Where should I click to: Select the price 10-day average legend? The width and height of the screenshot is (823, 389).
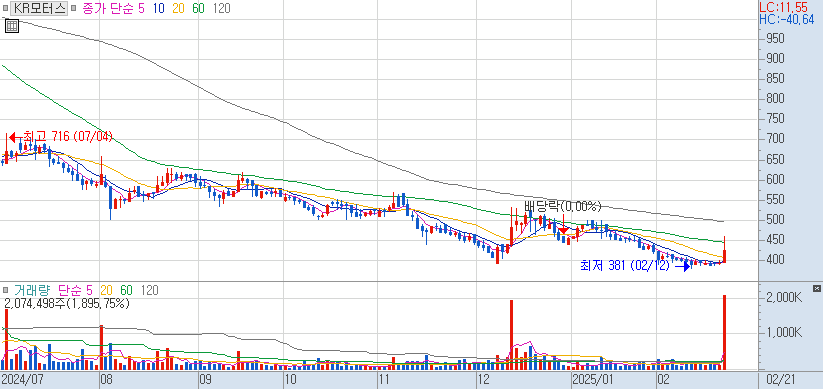(x=159, y=8)
